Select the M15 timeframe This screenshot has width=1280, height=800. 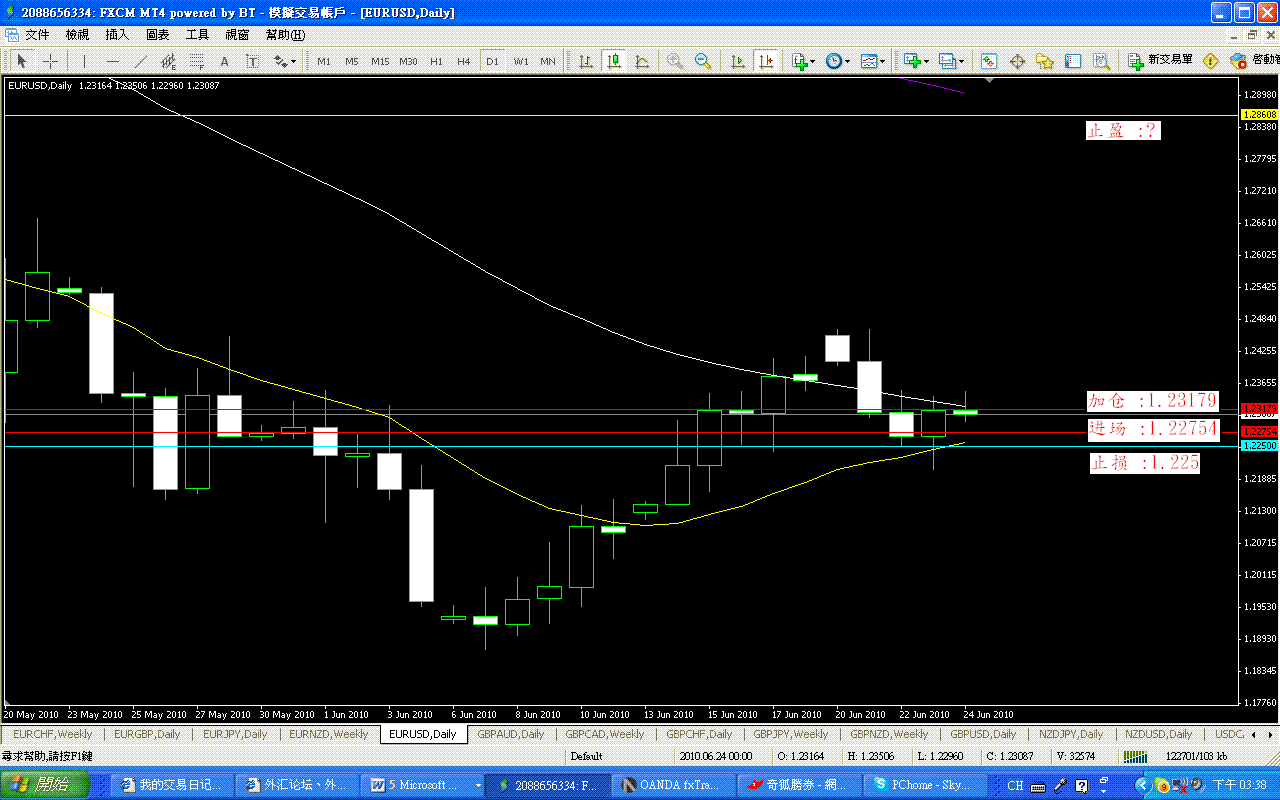[381, 61]
